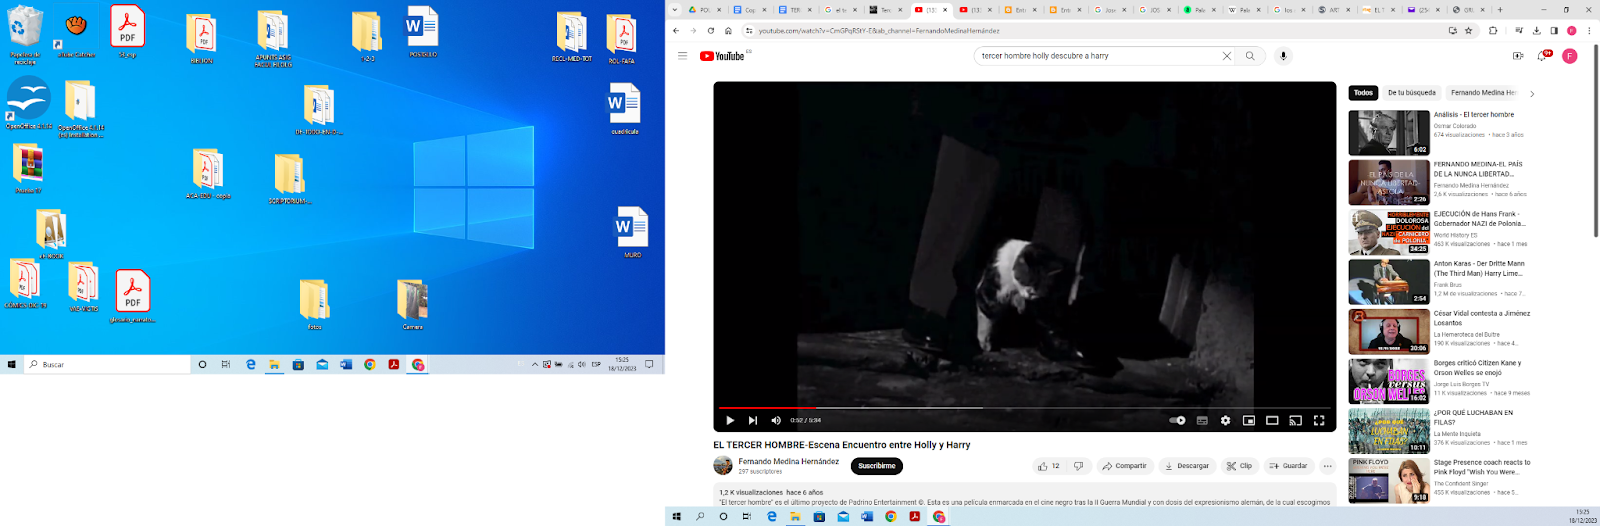
Task: Select the MURO Word document icon
Action: [x=632, y=232]
